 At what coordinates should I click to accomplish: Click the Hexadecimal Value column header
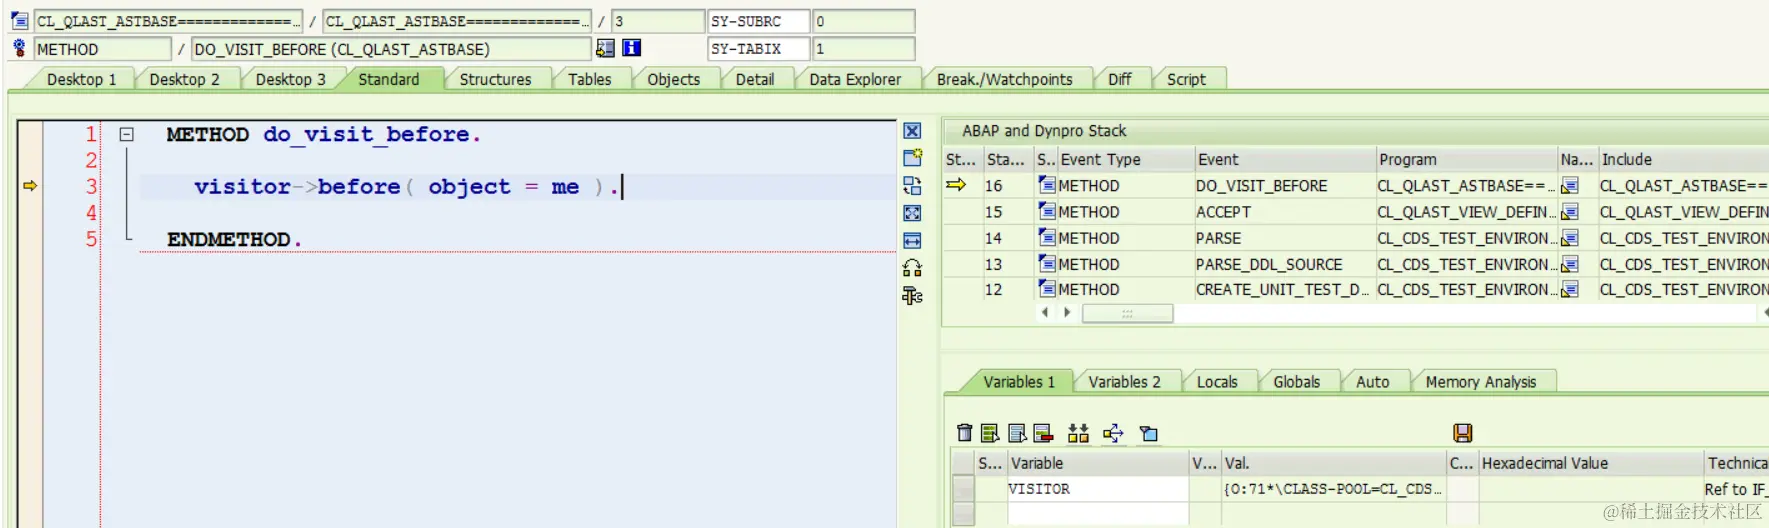coord(1590,463)
